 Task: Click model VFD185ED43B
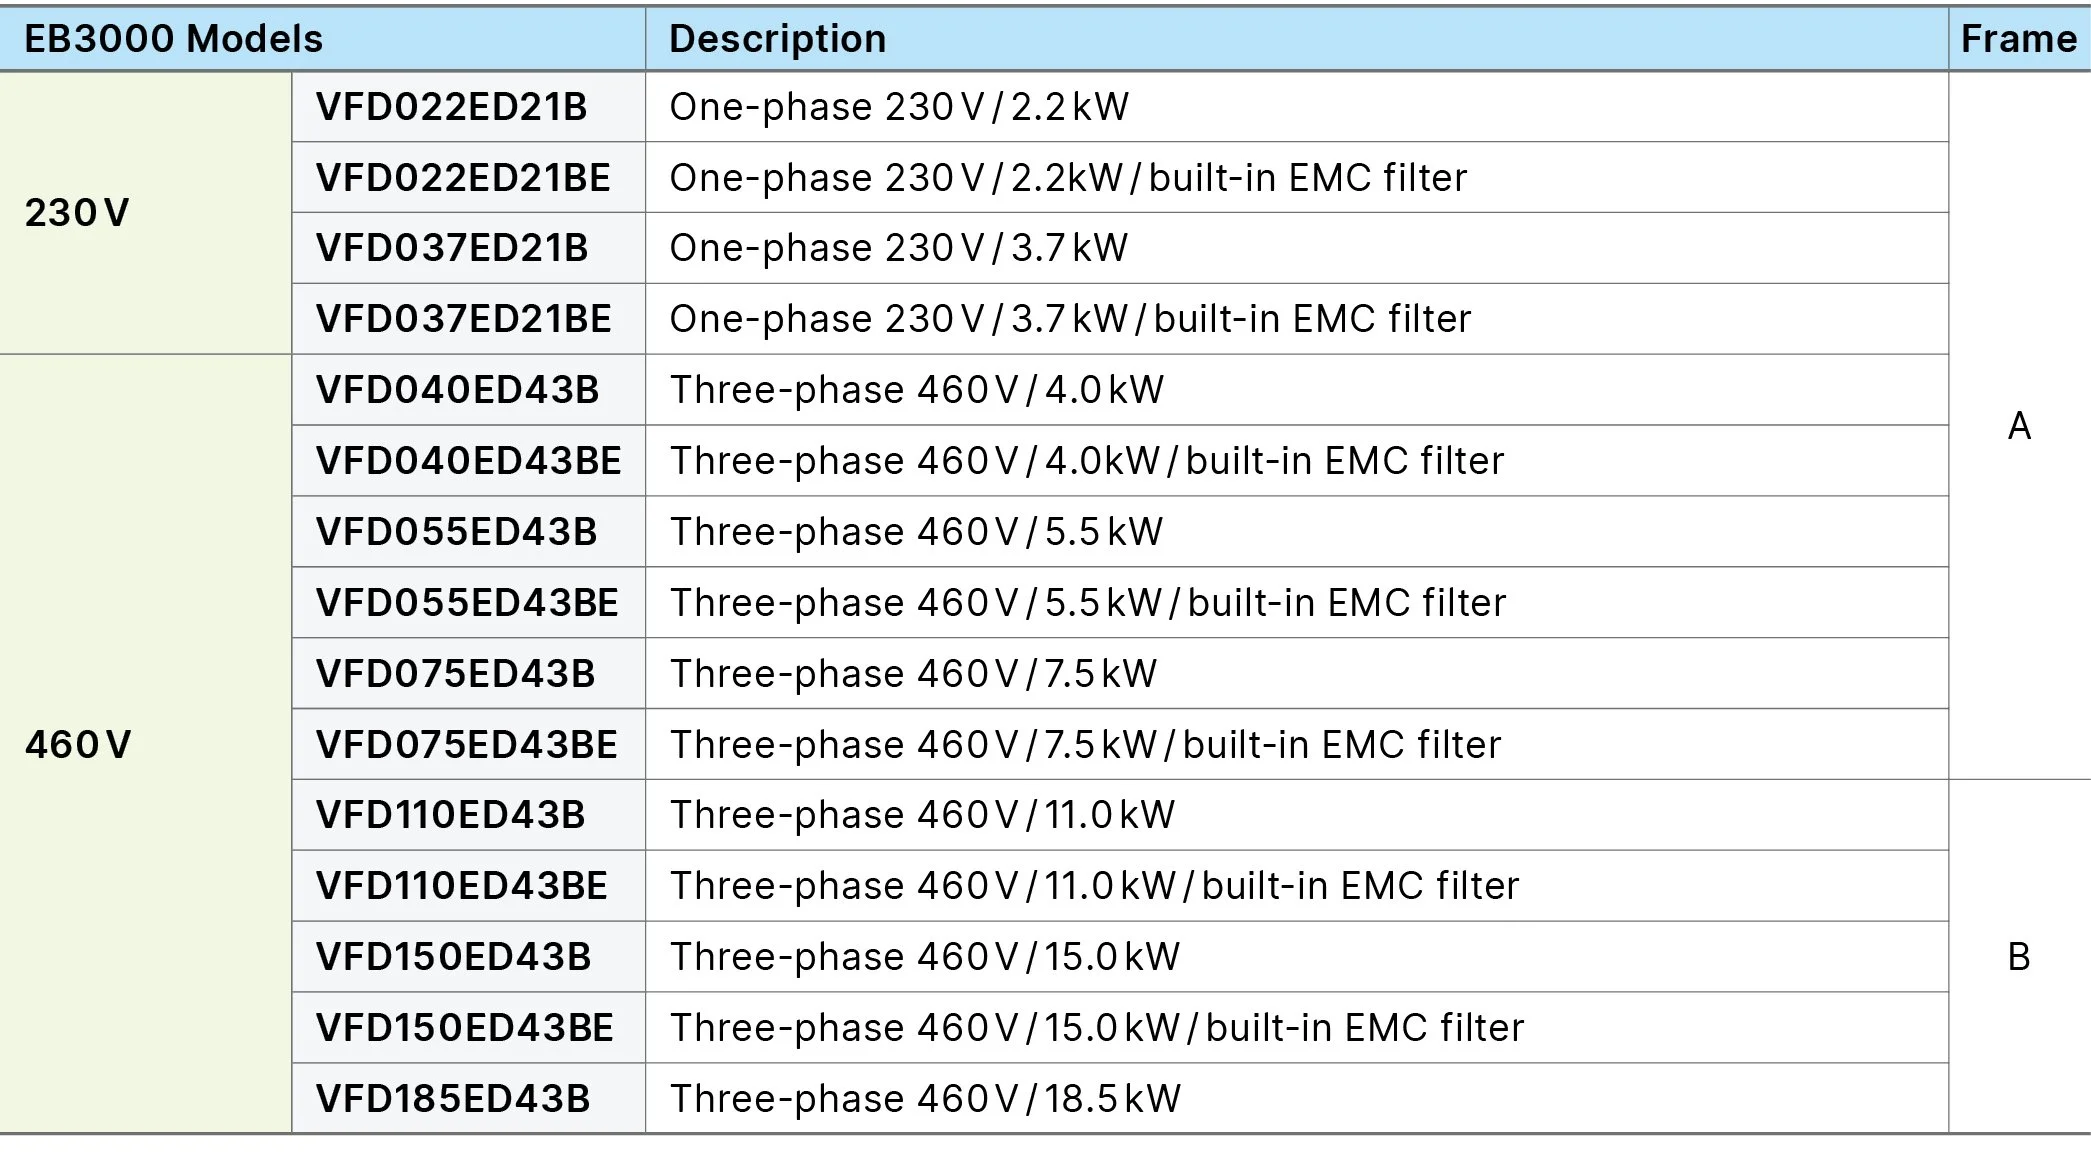tap(468, 1099)
